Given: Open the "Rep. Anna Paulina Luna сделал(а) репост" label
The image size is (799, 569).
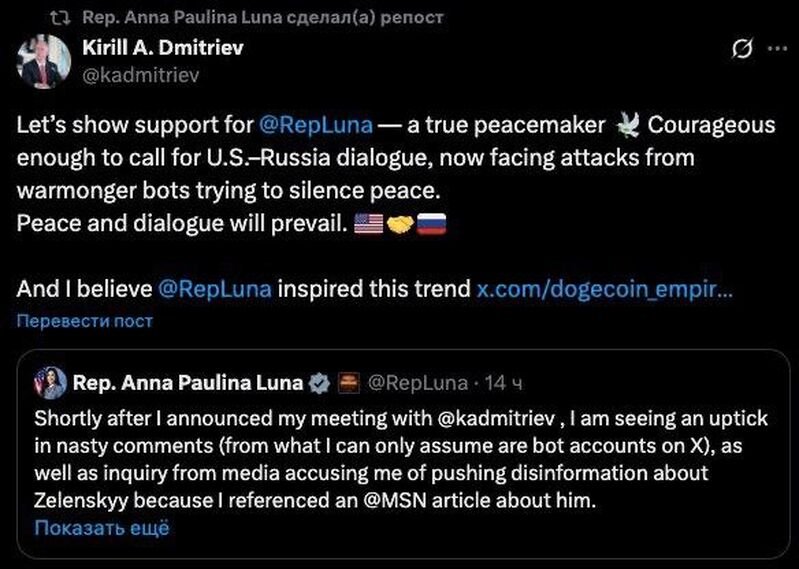Looking at the screenshot, I should (x=263, y=18).
